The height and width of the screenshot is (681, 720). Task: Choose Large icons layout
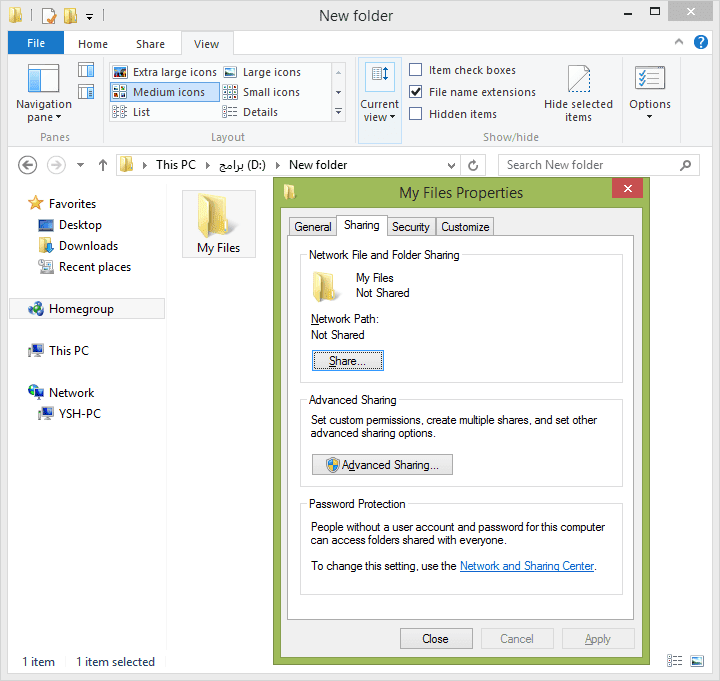pyautogui.click(x=262, y=72)
